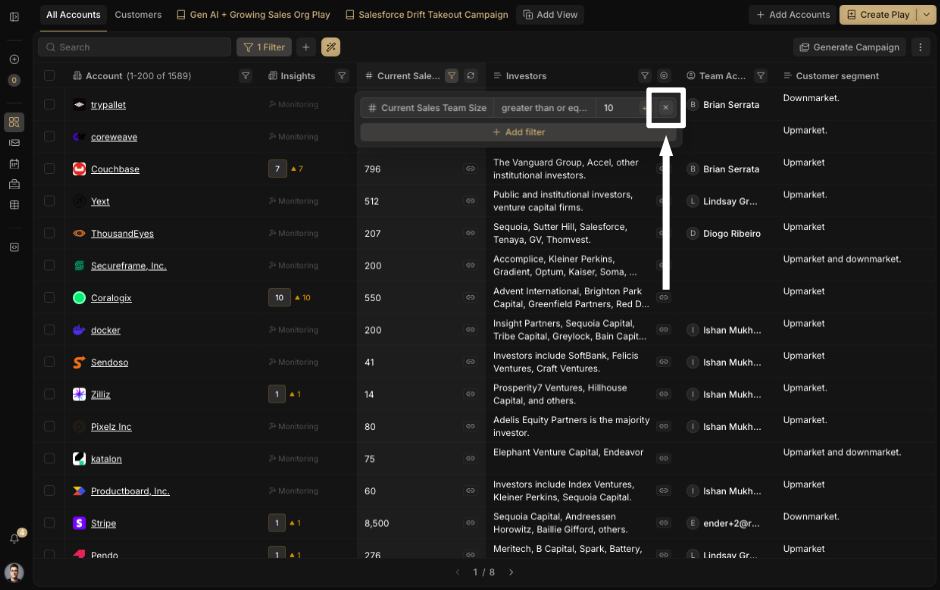Remove the Current Sales Team Size filter

pos(666,108)
